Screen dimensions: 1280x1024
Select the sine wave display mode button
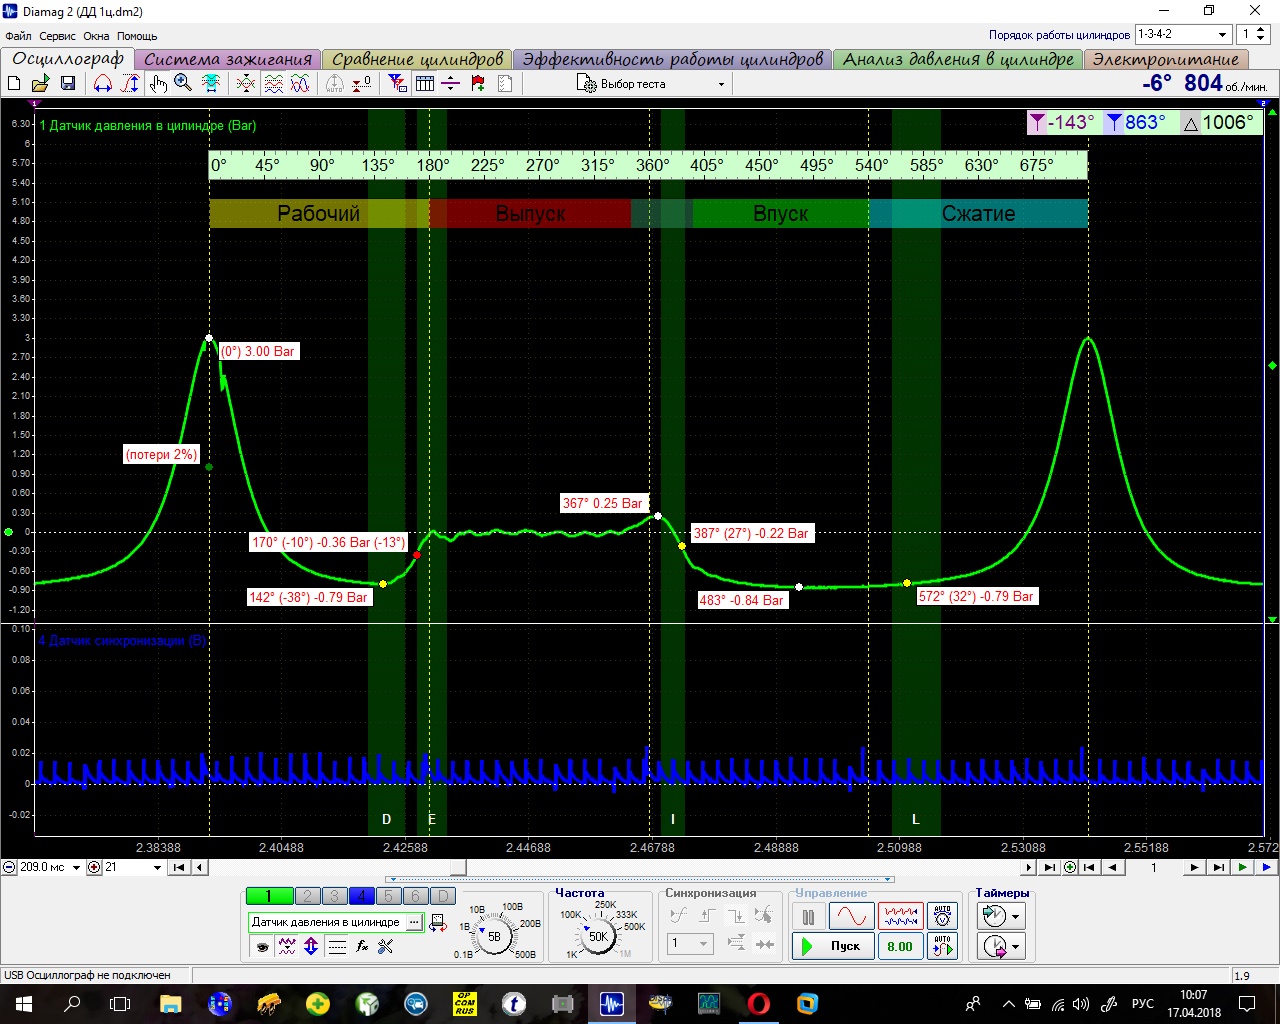[x=851, y=916]
